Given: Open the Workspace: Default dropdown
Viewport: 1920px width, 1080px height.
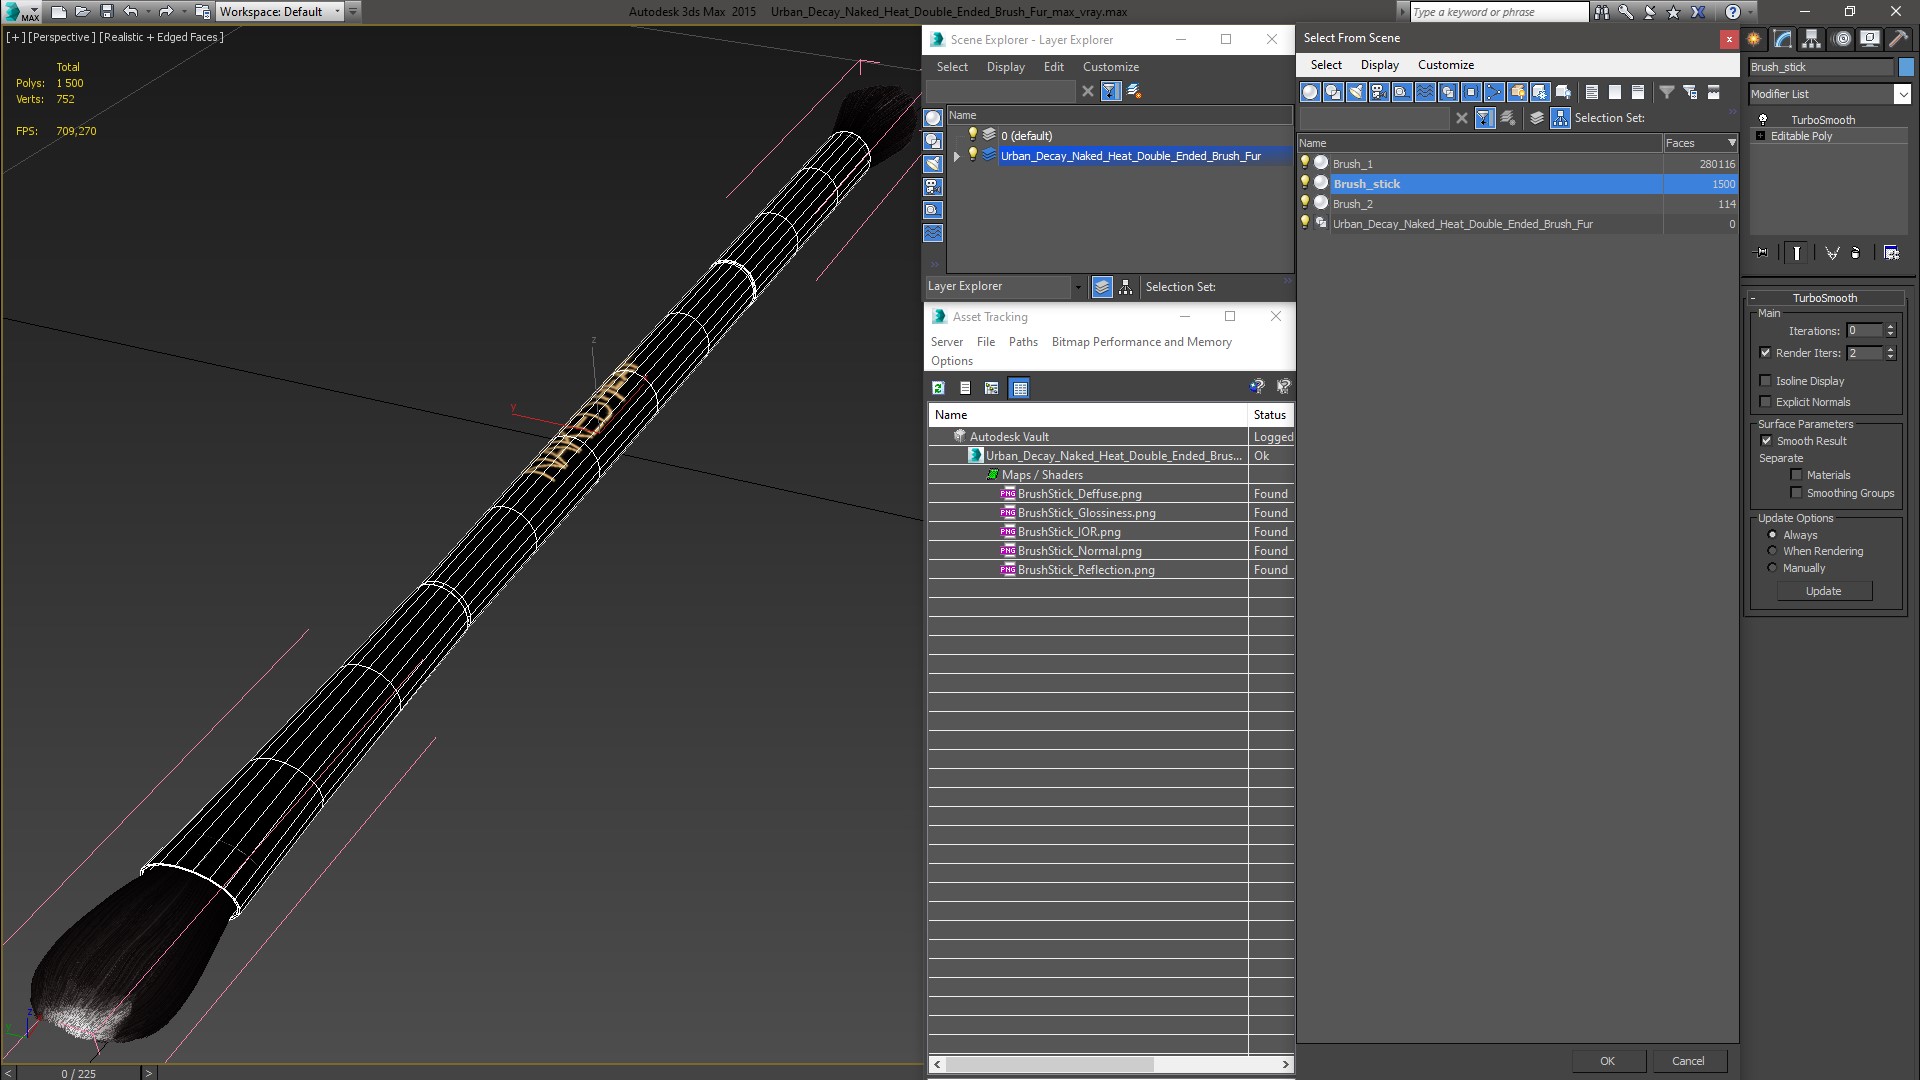Looking at the screenshot, I should 337,12.
